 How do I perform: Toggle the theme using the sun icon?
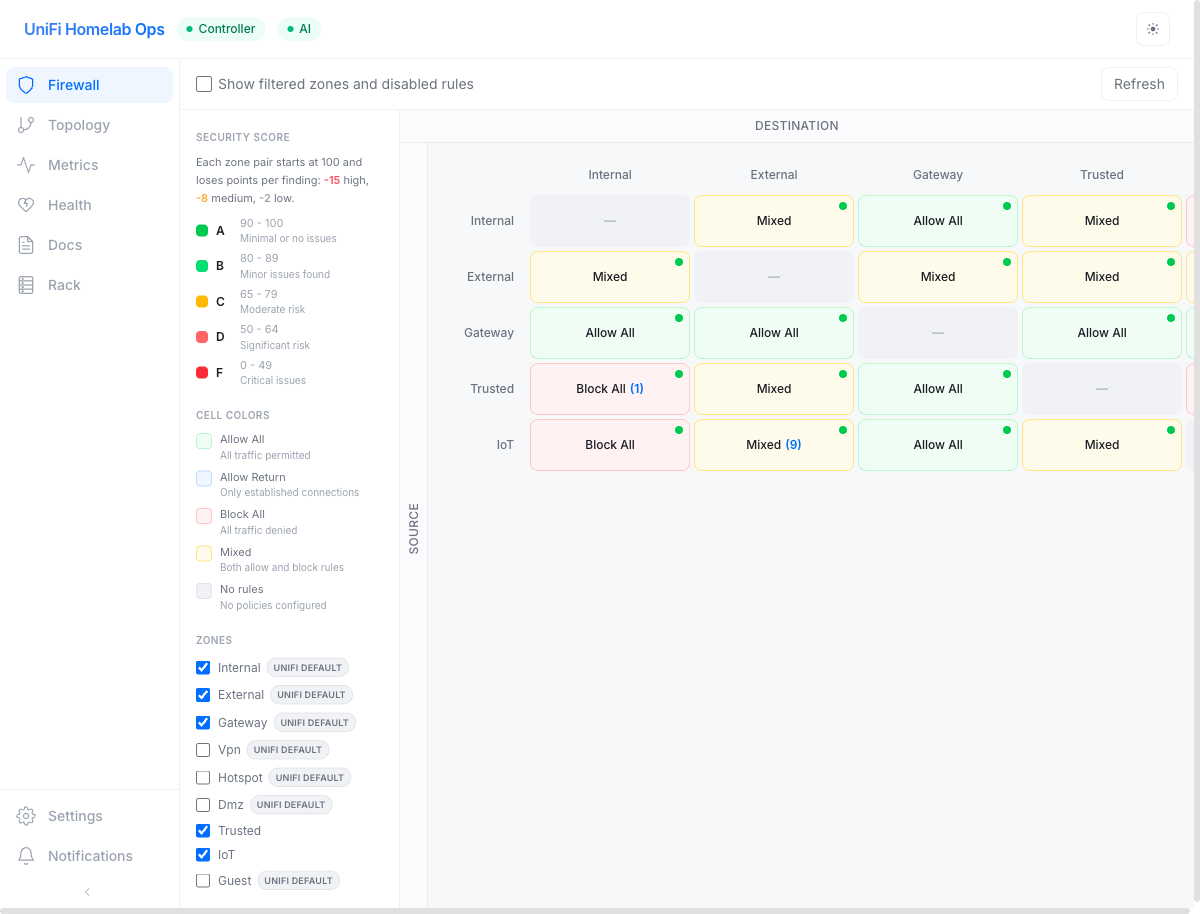(x=1152, y=29)
